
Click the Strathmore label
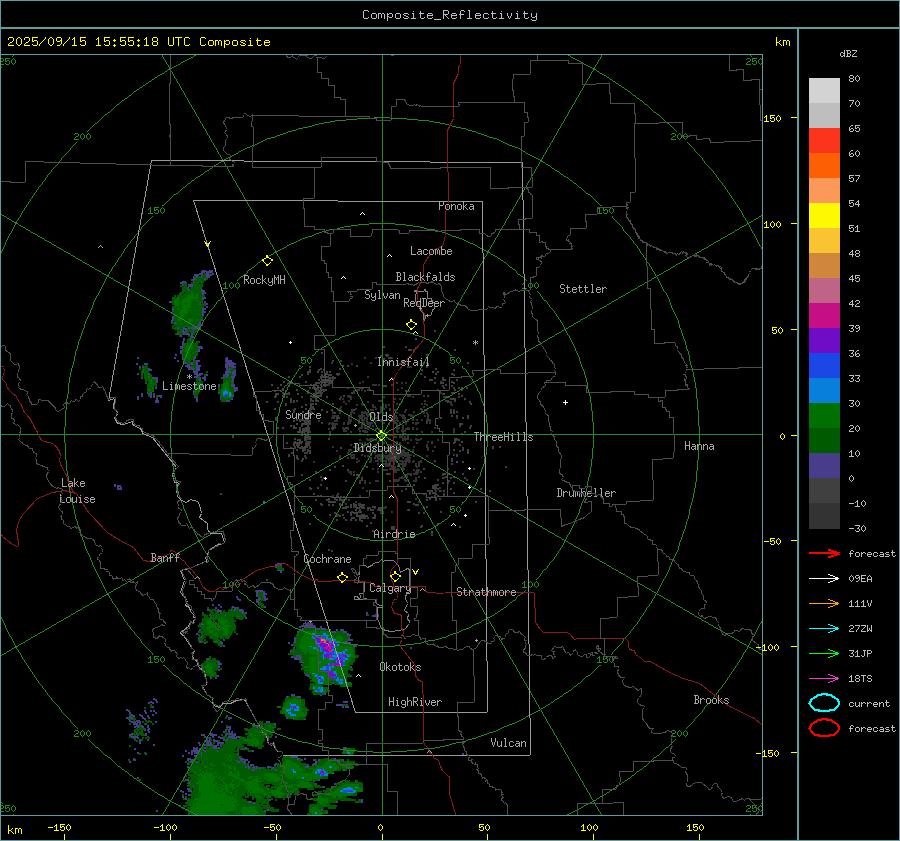pos(486,592)
